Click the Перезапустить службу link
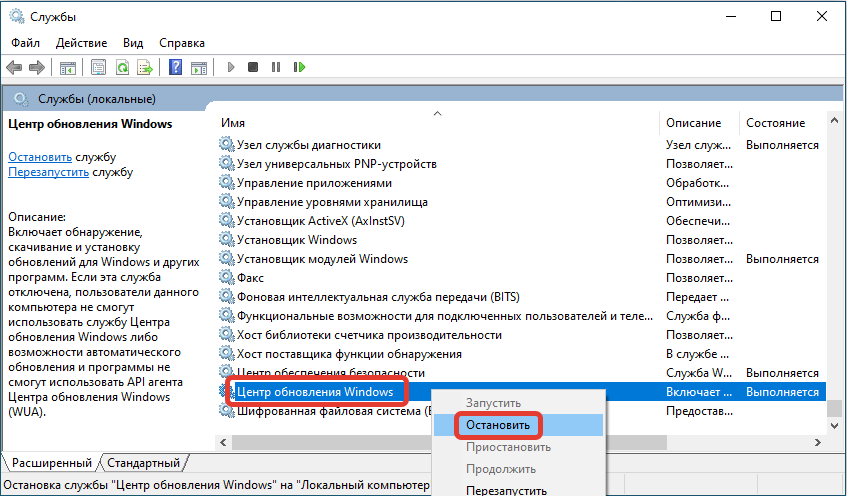Image resolution: width=847 pixels, height=496 pixels. 49,172
